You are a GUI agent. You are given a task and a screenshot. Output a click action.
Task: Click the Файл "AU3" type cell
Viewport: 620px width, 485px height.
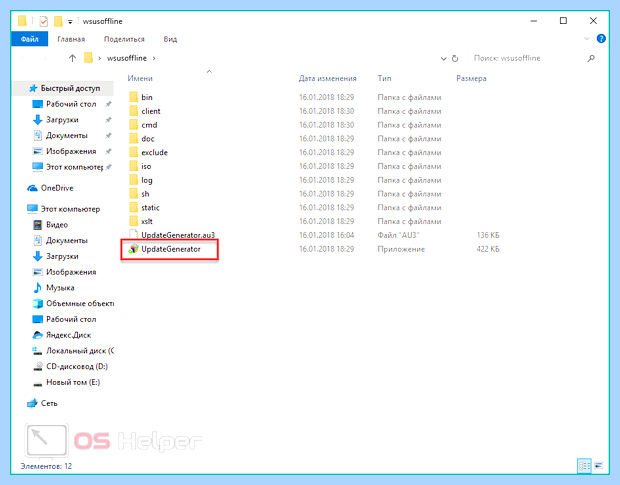tap(398, 235)
